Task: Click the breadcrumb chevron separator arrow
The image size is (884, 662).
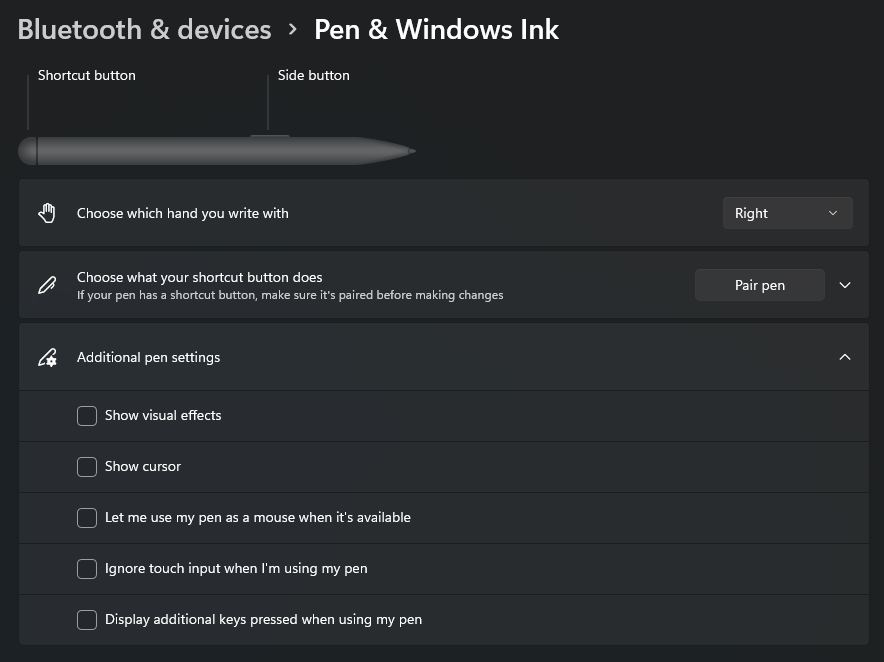Action: (292, 29)
